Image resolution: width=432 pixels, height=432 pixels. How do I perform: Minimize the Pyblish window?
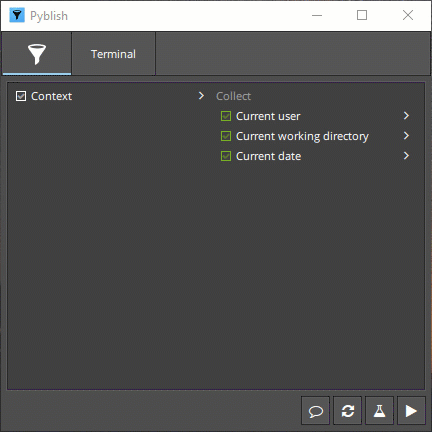[317, 15]
